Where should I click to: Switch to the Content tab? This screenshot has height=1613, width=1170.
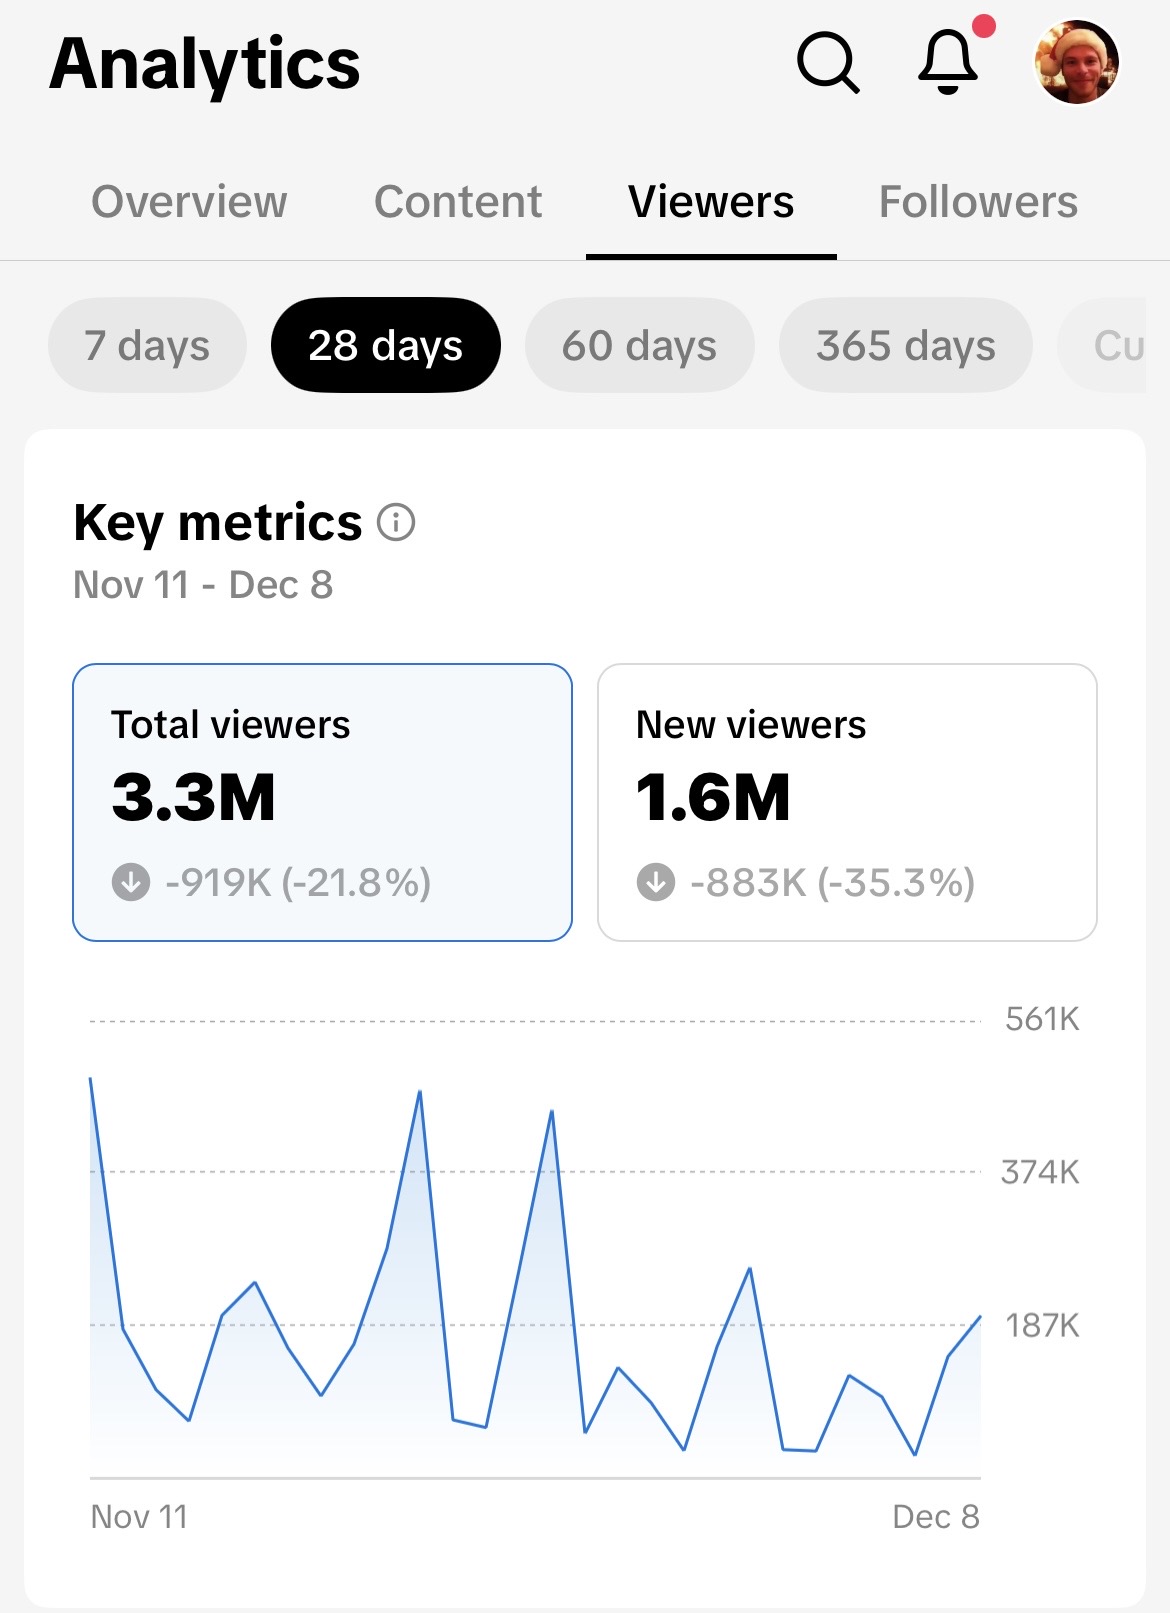click(x=458, y=202)
